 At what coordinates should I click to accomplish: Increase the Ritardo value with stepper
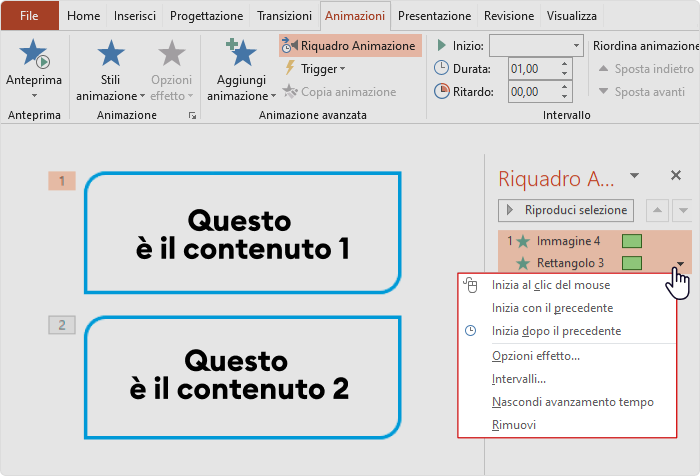(x=565, y=87)
